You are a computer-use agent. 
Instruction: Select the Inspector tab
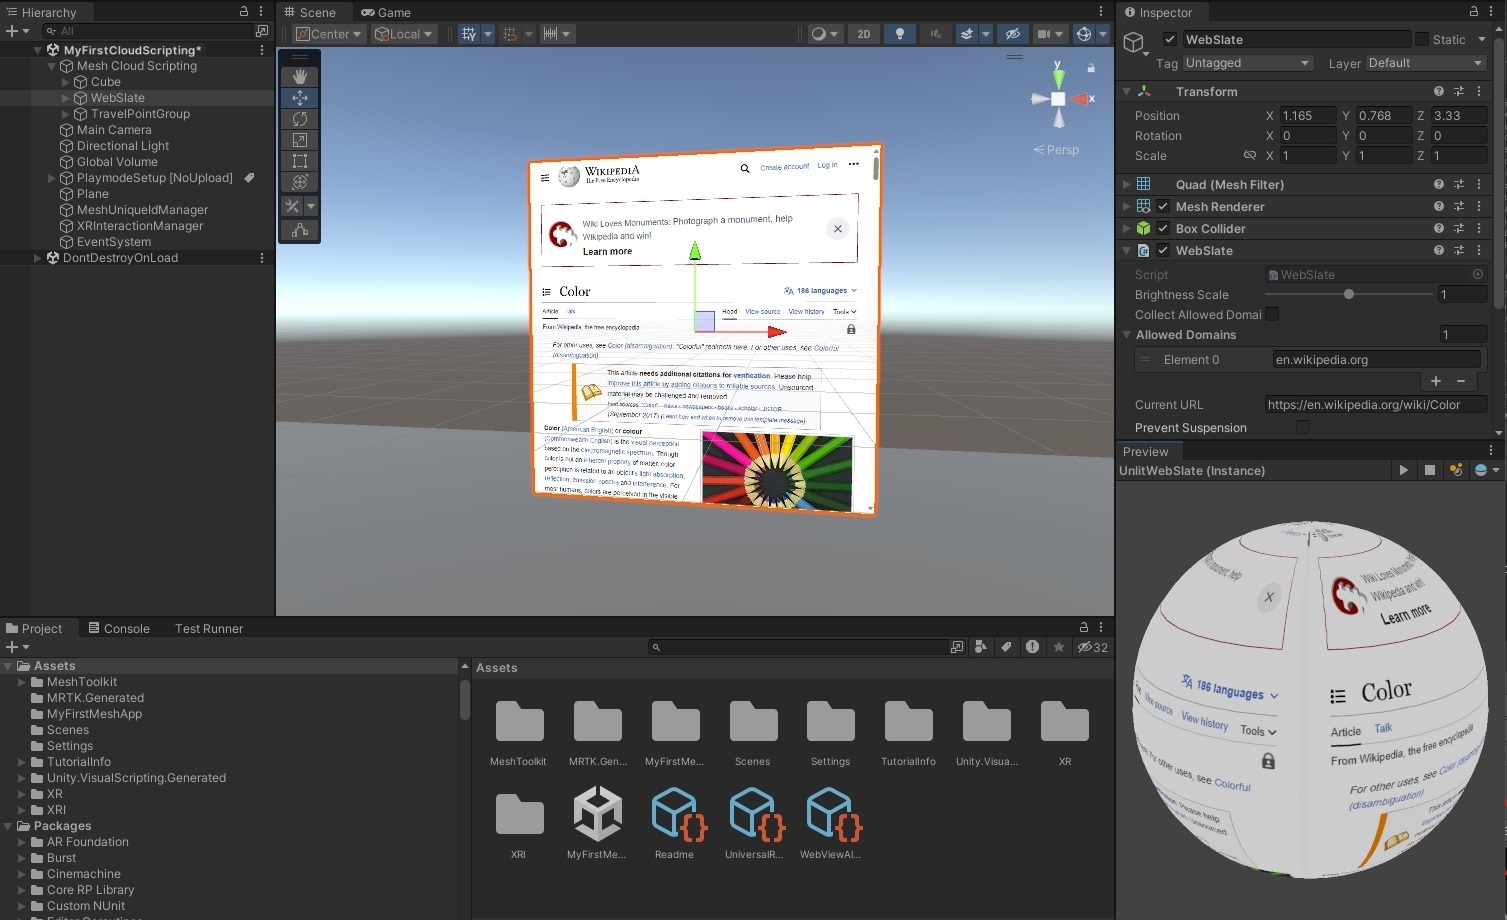(x=1159, y=12)
